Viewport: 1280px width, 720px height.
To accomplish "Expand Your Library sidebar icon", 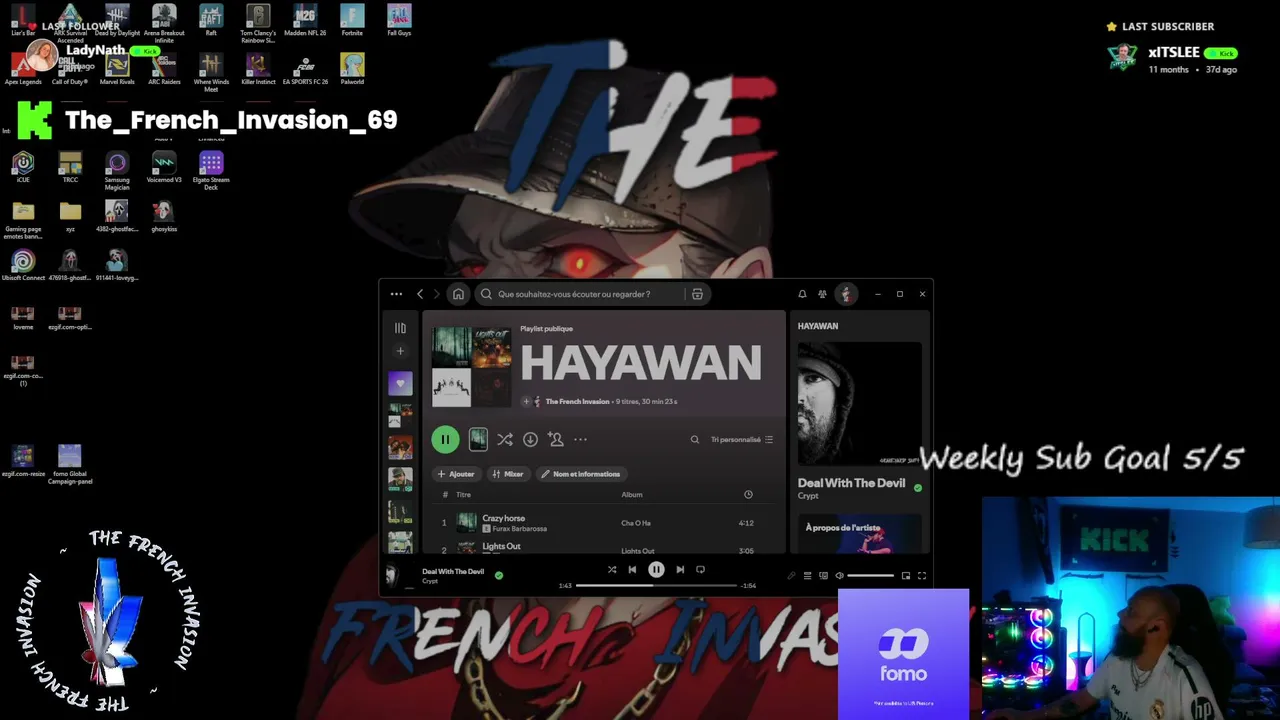I will click(x=400, y=328).
